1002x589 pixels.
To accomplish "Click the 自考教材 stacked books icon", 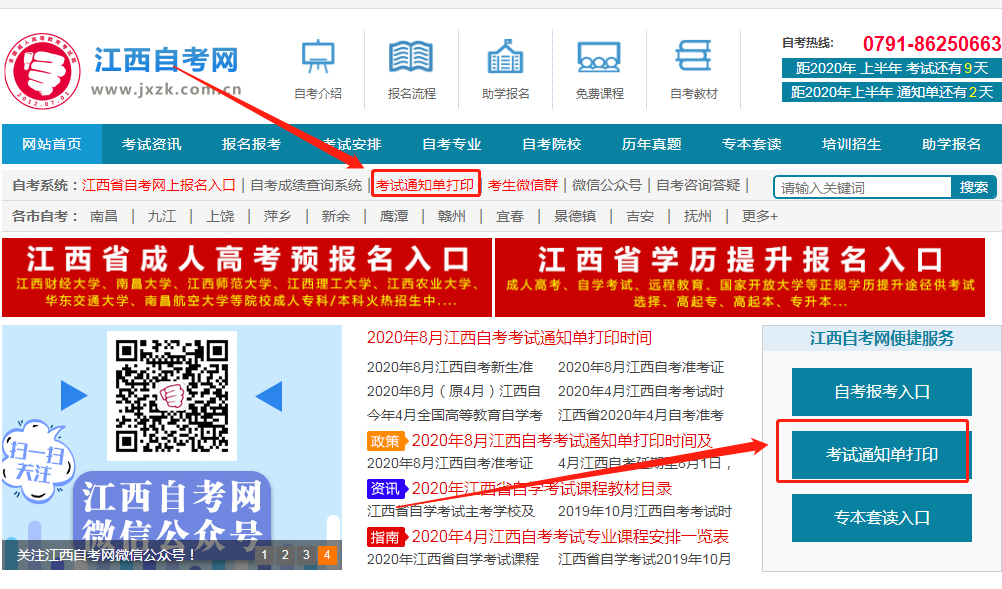I will pos(693,58).
